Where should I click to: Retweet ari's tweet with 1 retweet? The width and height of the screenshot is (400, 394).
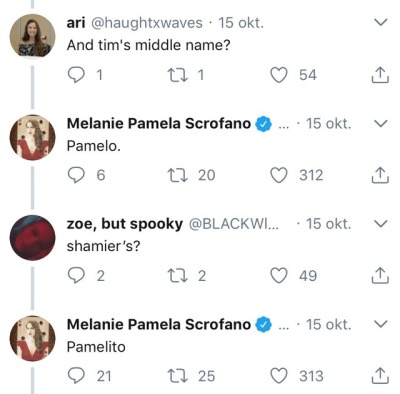tap(177, 75)
